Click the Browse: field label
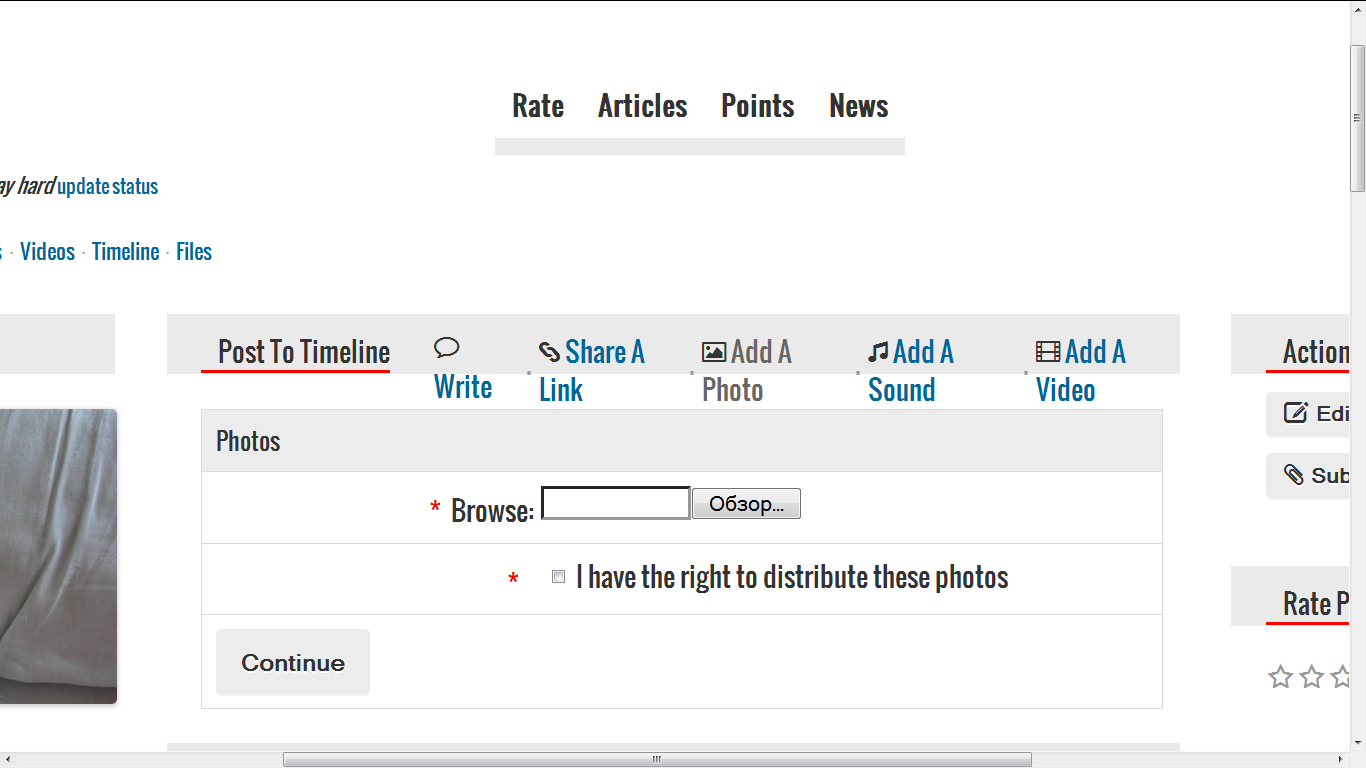Viewport: 1366px width, 768px height. click(492, 511)
